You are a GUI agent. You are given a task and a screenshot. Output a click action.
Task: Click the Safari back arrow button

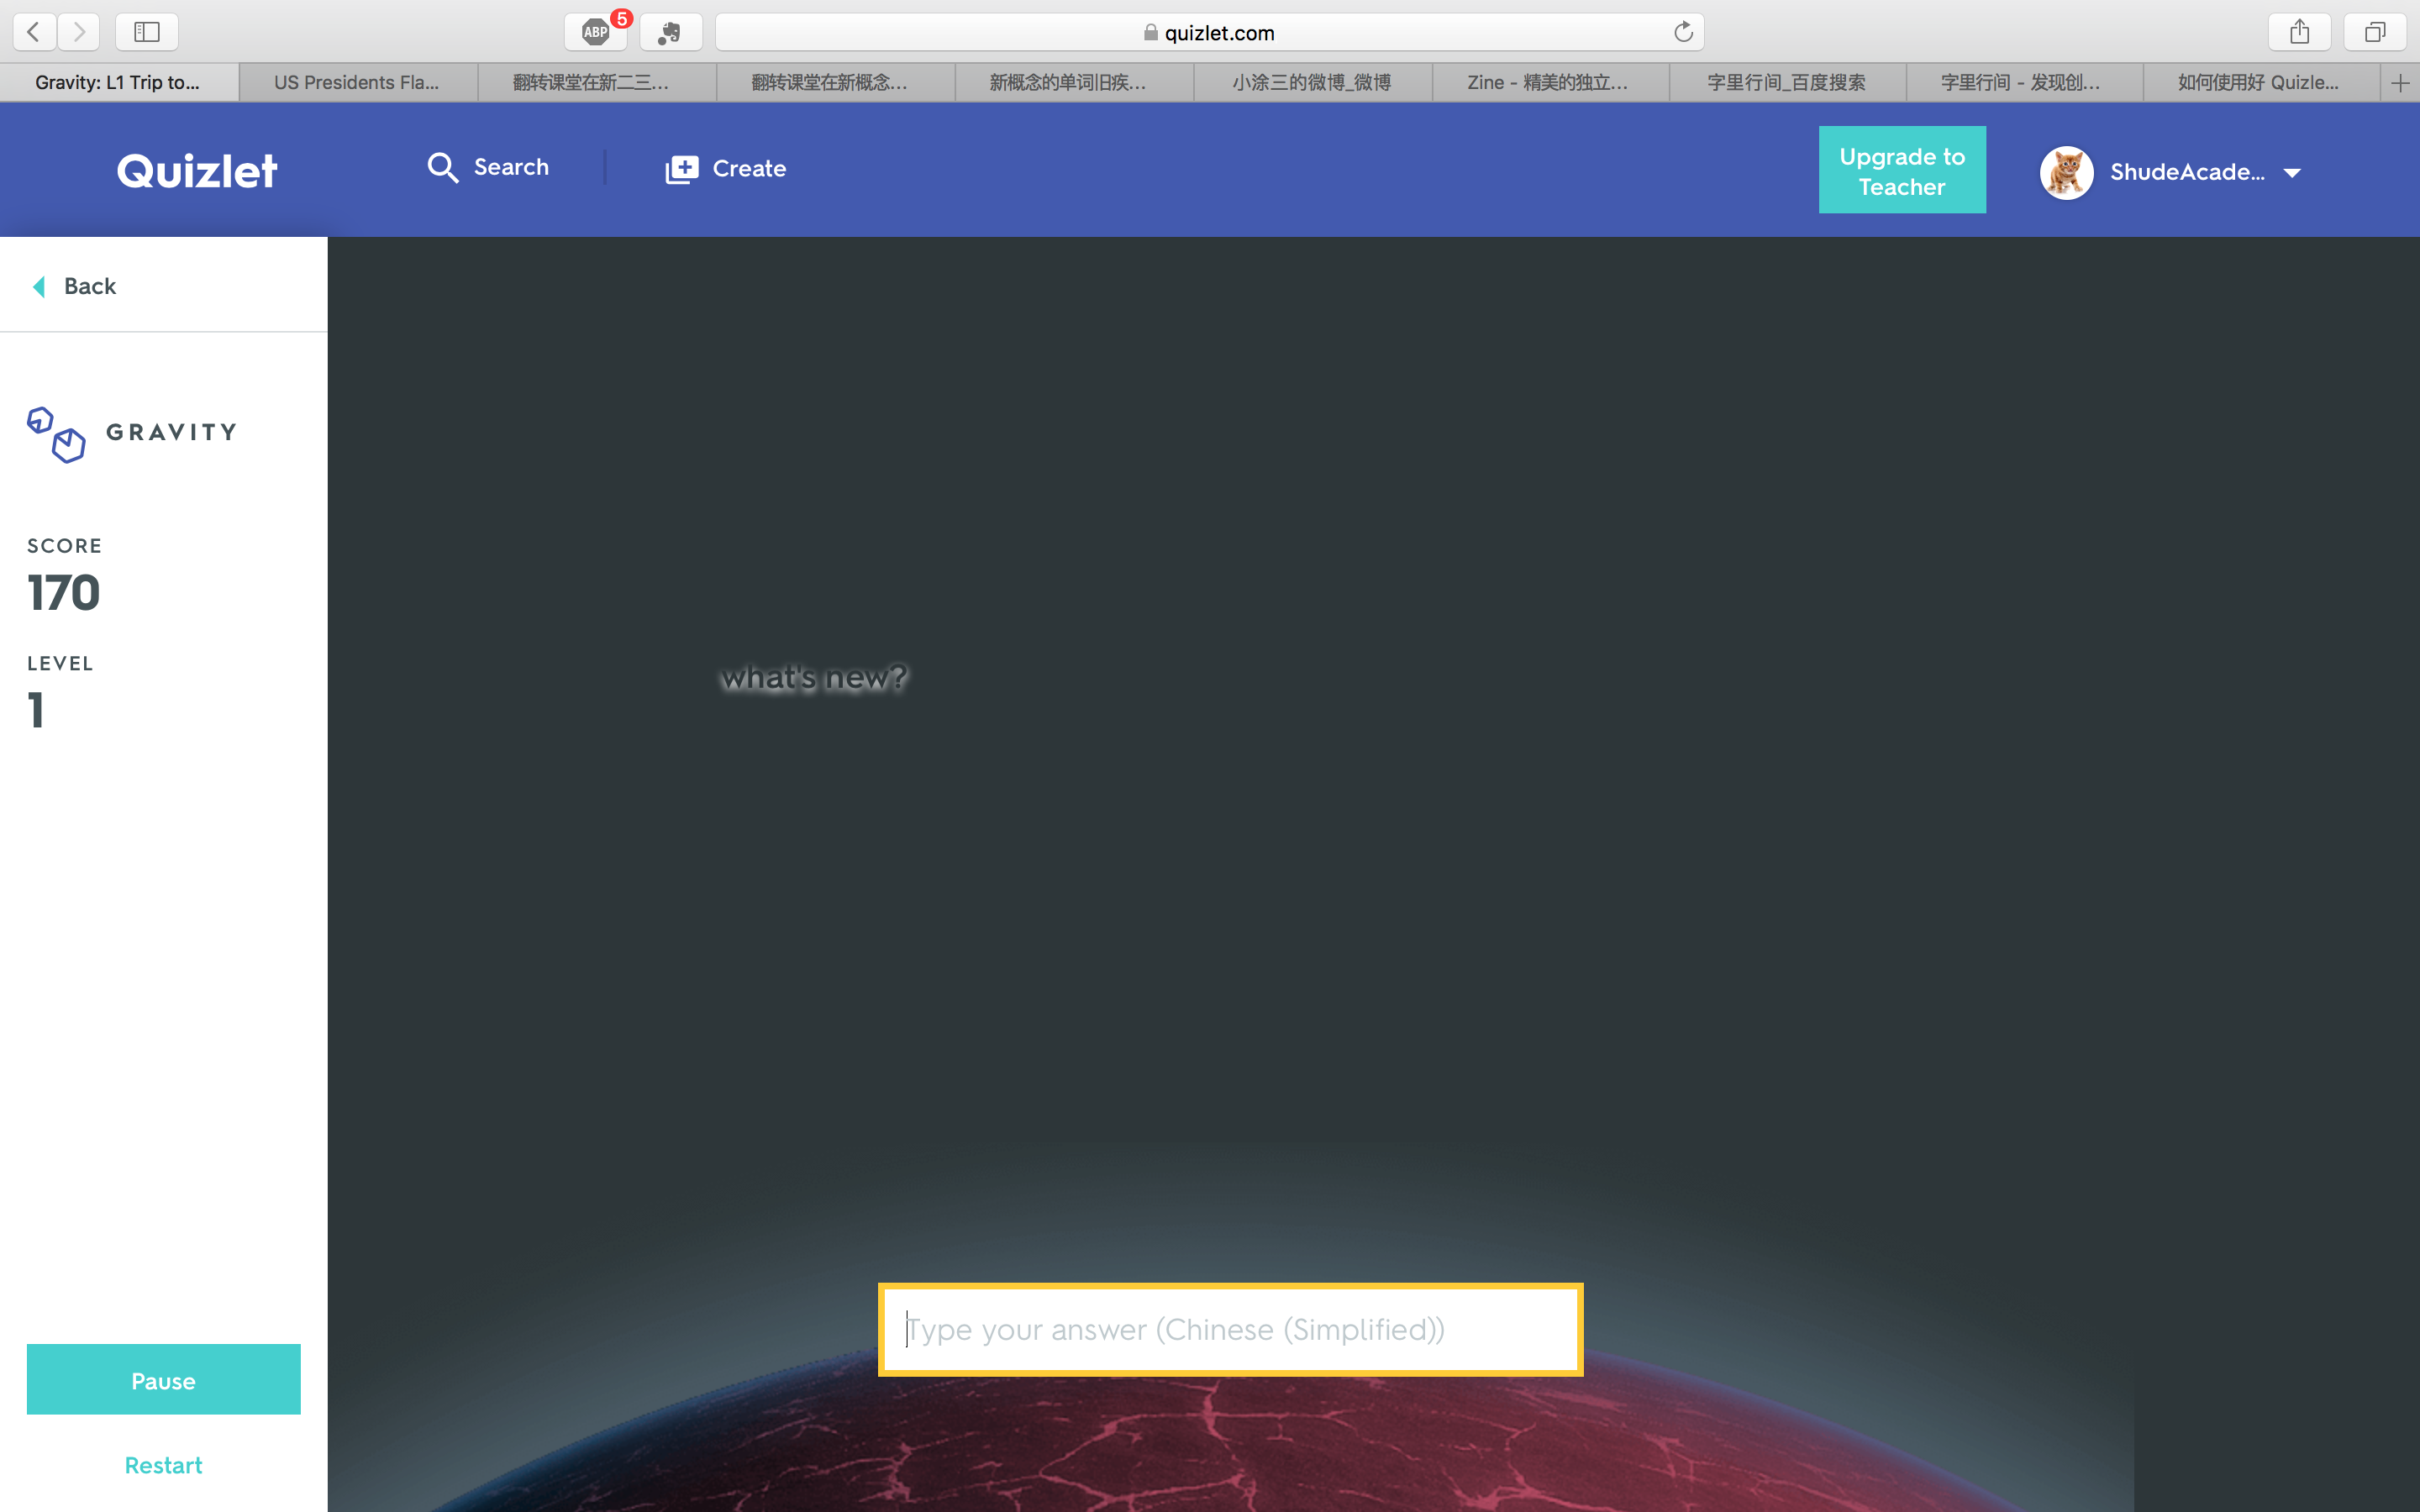click(x=34, y=32)
